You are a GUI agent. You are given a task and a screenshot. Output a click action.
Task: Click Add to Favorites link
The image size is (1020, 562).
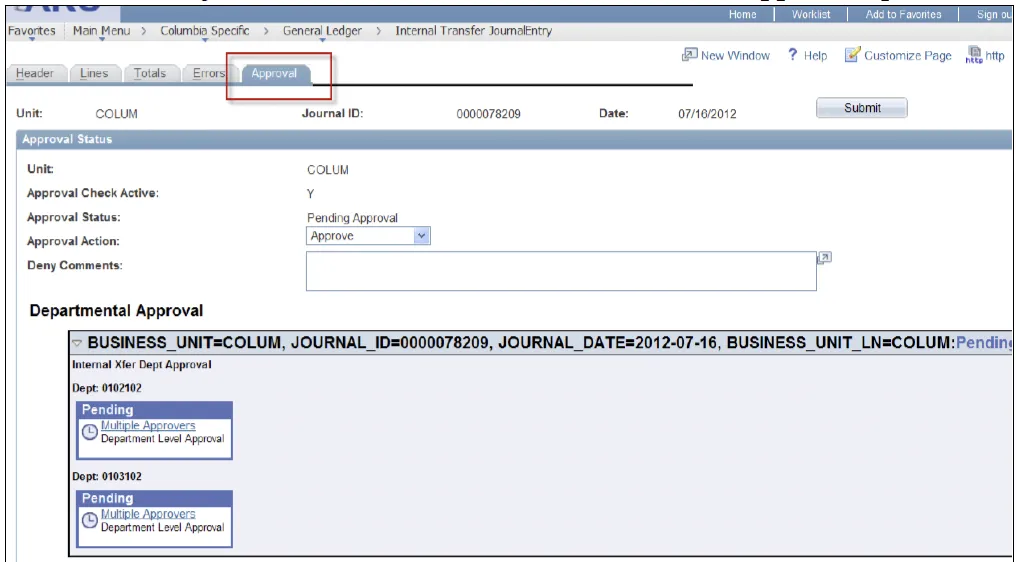[903, 14]
